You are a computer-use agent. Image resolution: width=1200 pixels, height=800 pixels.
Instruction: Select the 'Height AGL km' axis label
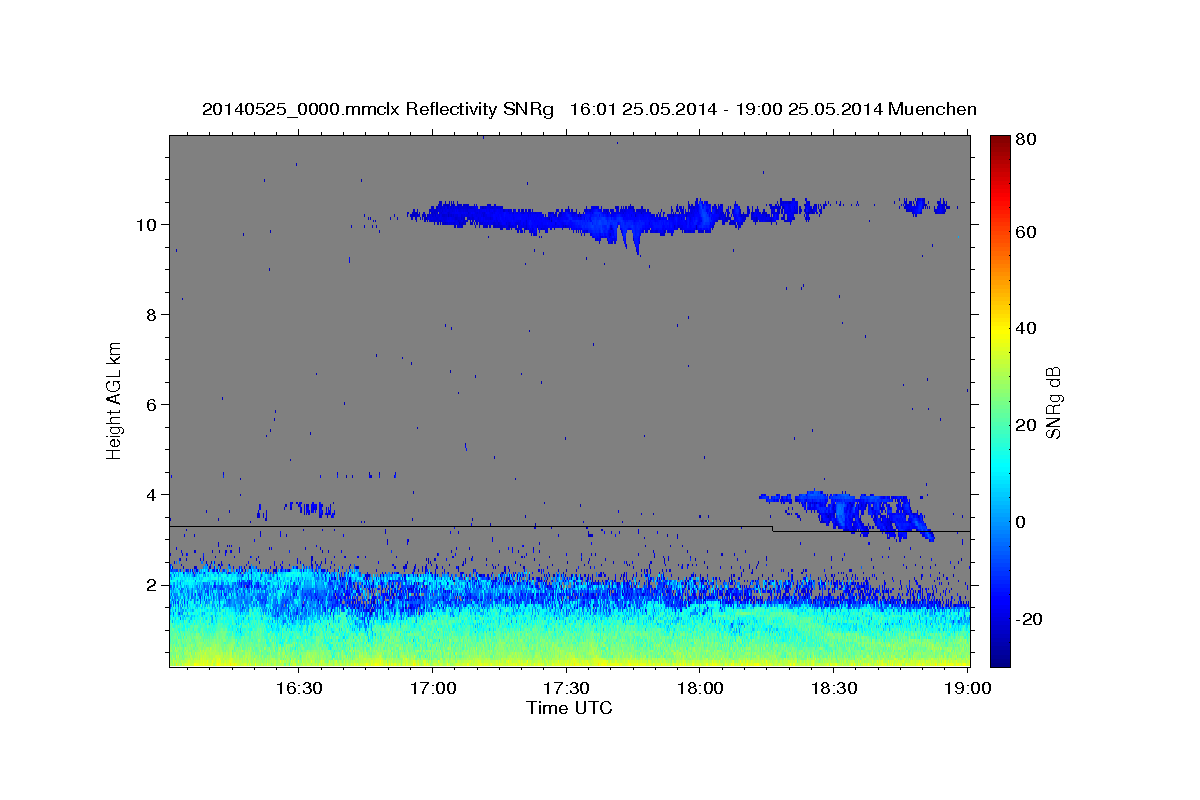[x=115, y=399]
